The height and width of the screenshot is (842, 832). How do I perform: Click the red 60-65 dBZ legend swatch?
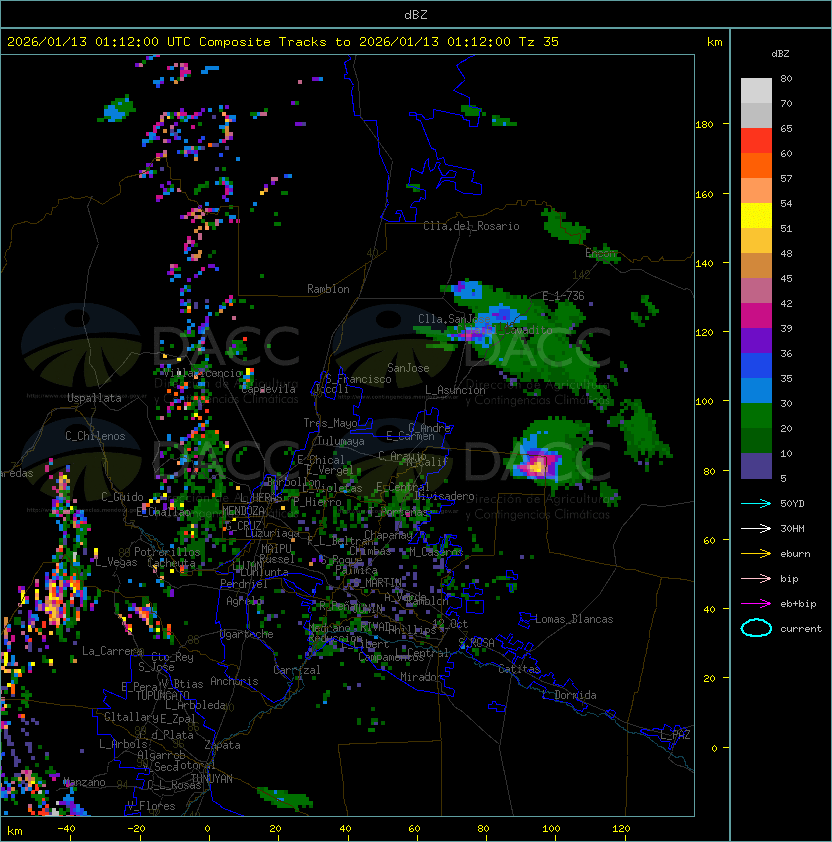coord(756,141)
